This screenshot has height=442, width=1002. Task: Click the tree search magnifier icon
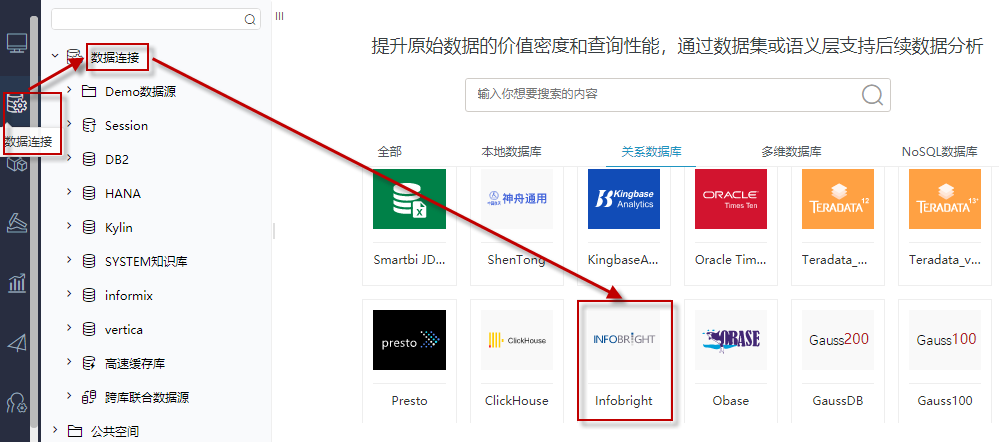tap(250, 19)
